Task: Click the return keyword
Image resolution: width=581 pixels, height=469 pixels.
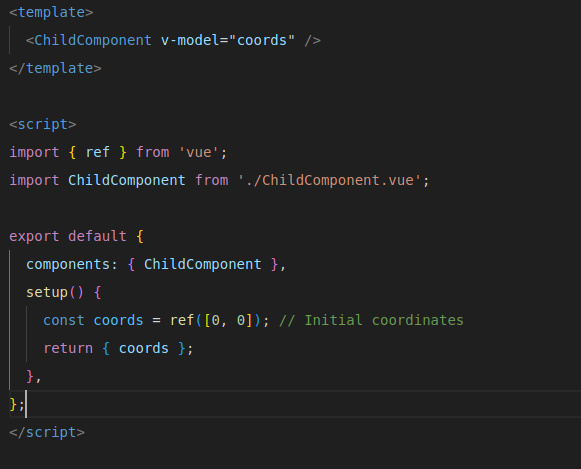Action: point(68,349)
